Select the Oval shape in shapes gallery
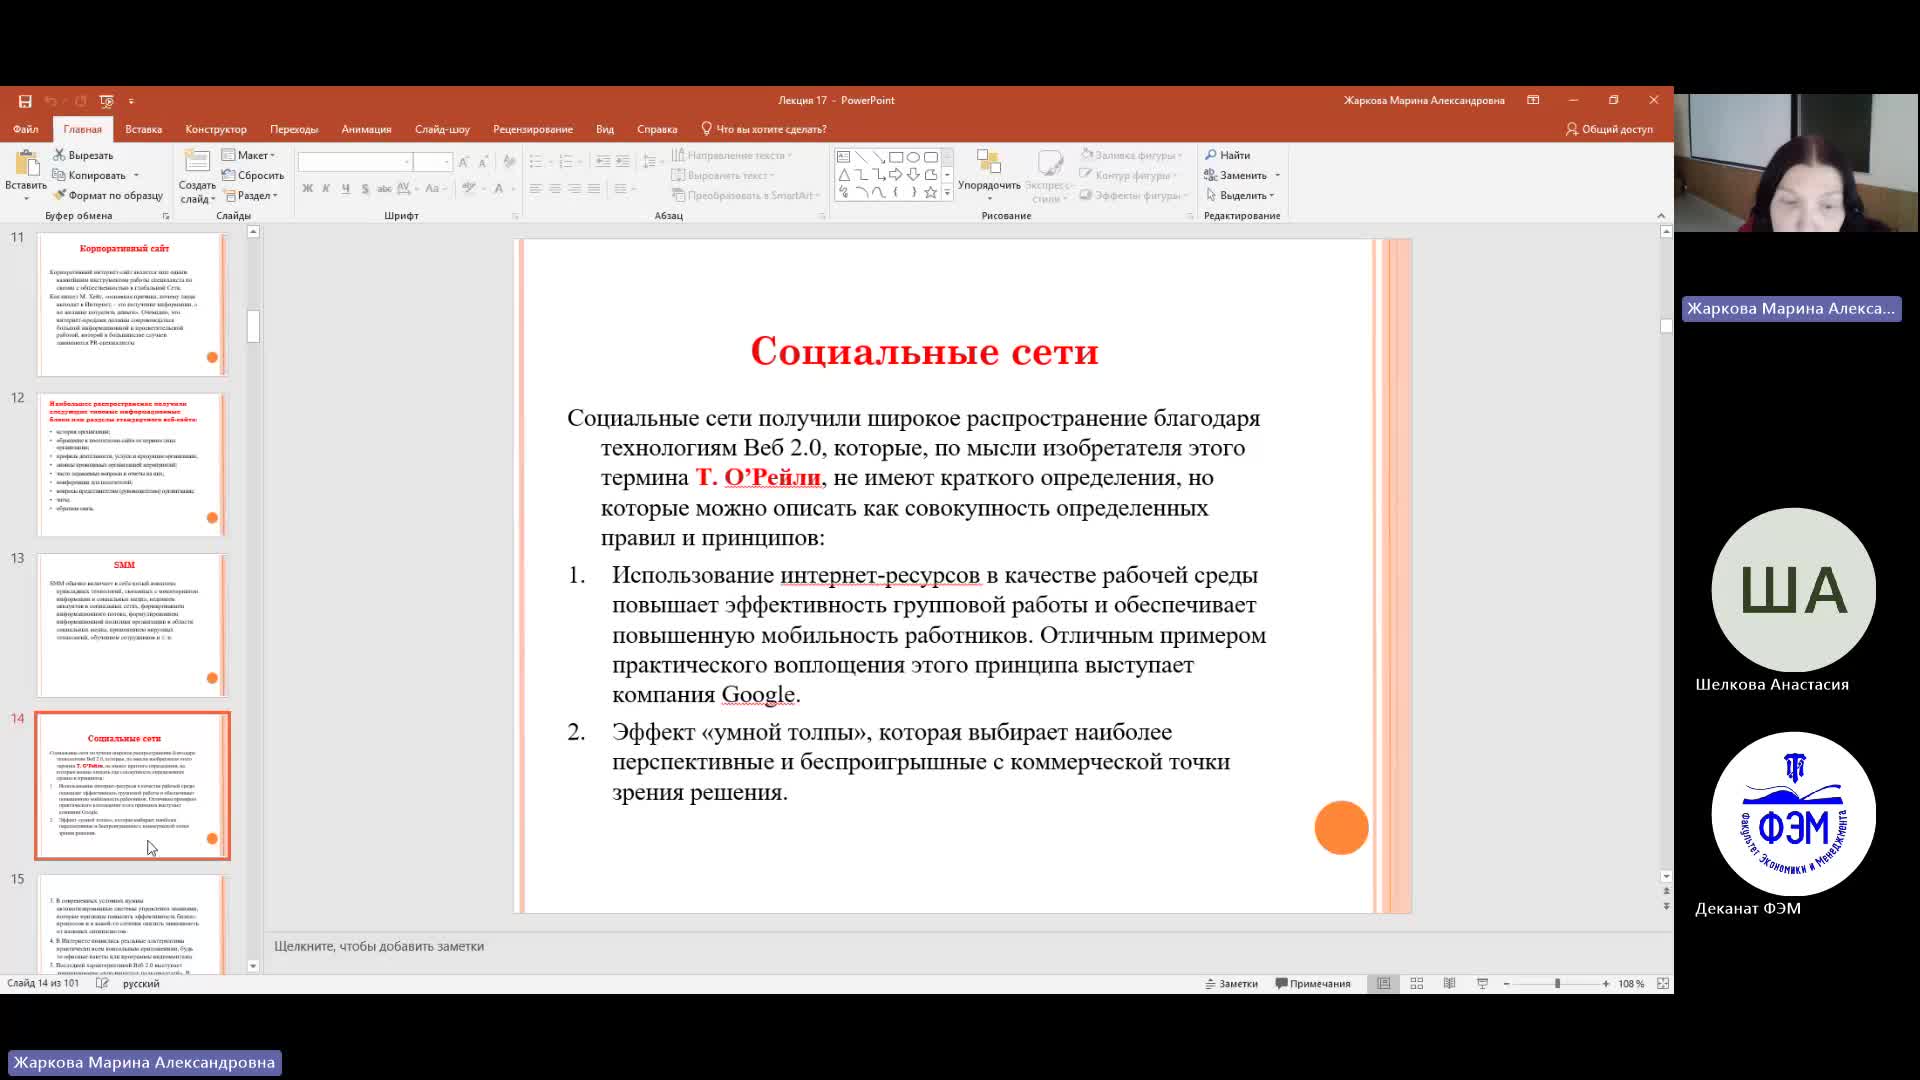The width and height of the screenshot is (1920, 1080). point(913,157)
